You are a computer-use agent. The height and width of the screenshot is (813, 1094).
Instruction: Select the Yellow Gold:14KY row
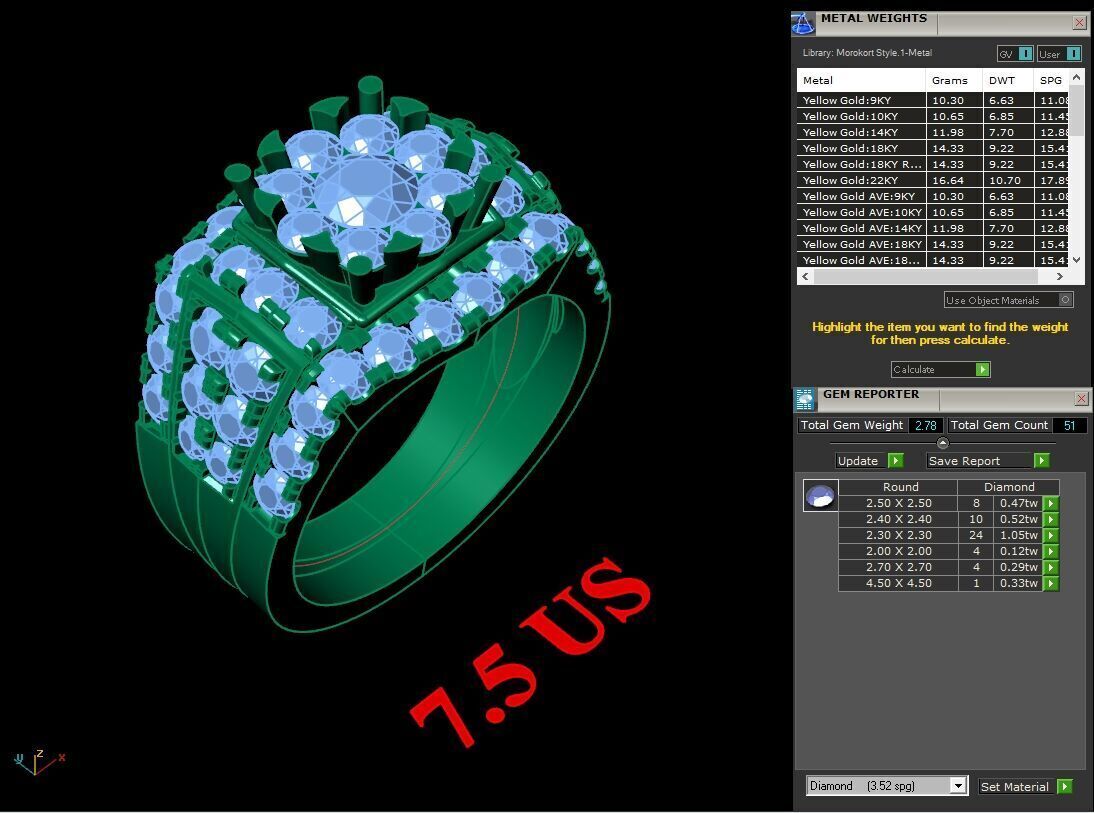[932, 133]
